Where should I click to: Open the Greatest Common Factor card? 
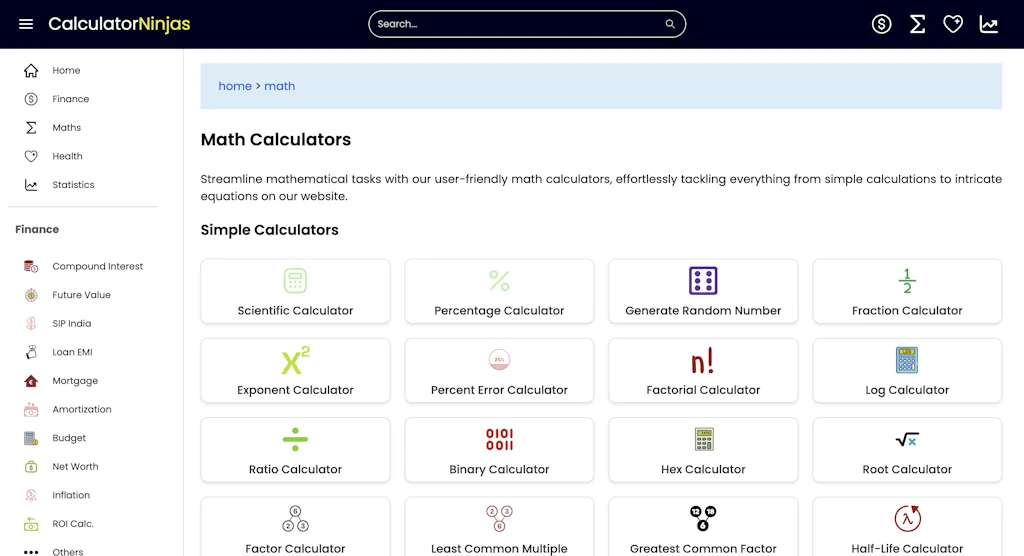click(703, 527)
